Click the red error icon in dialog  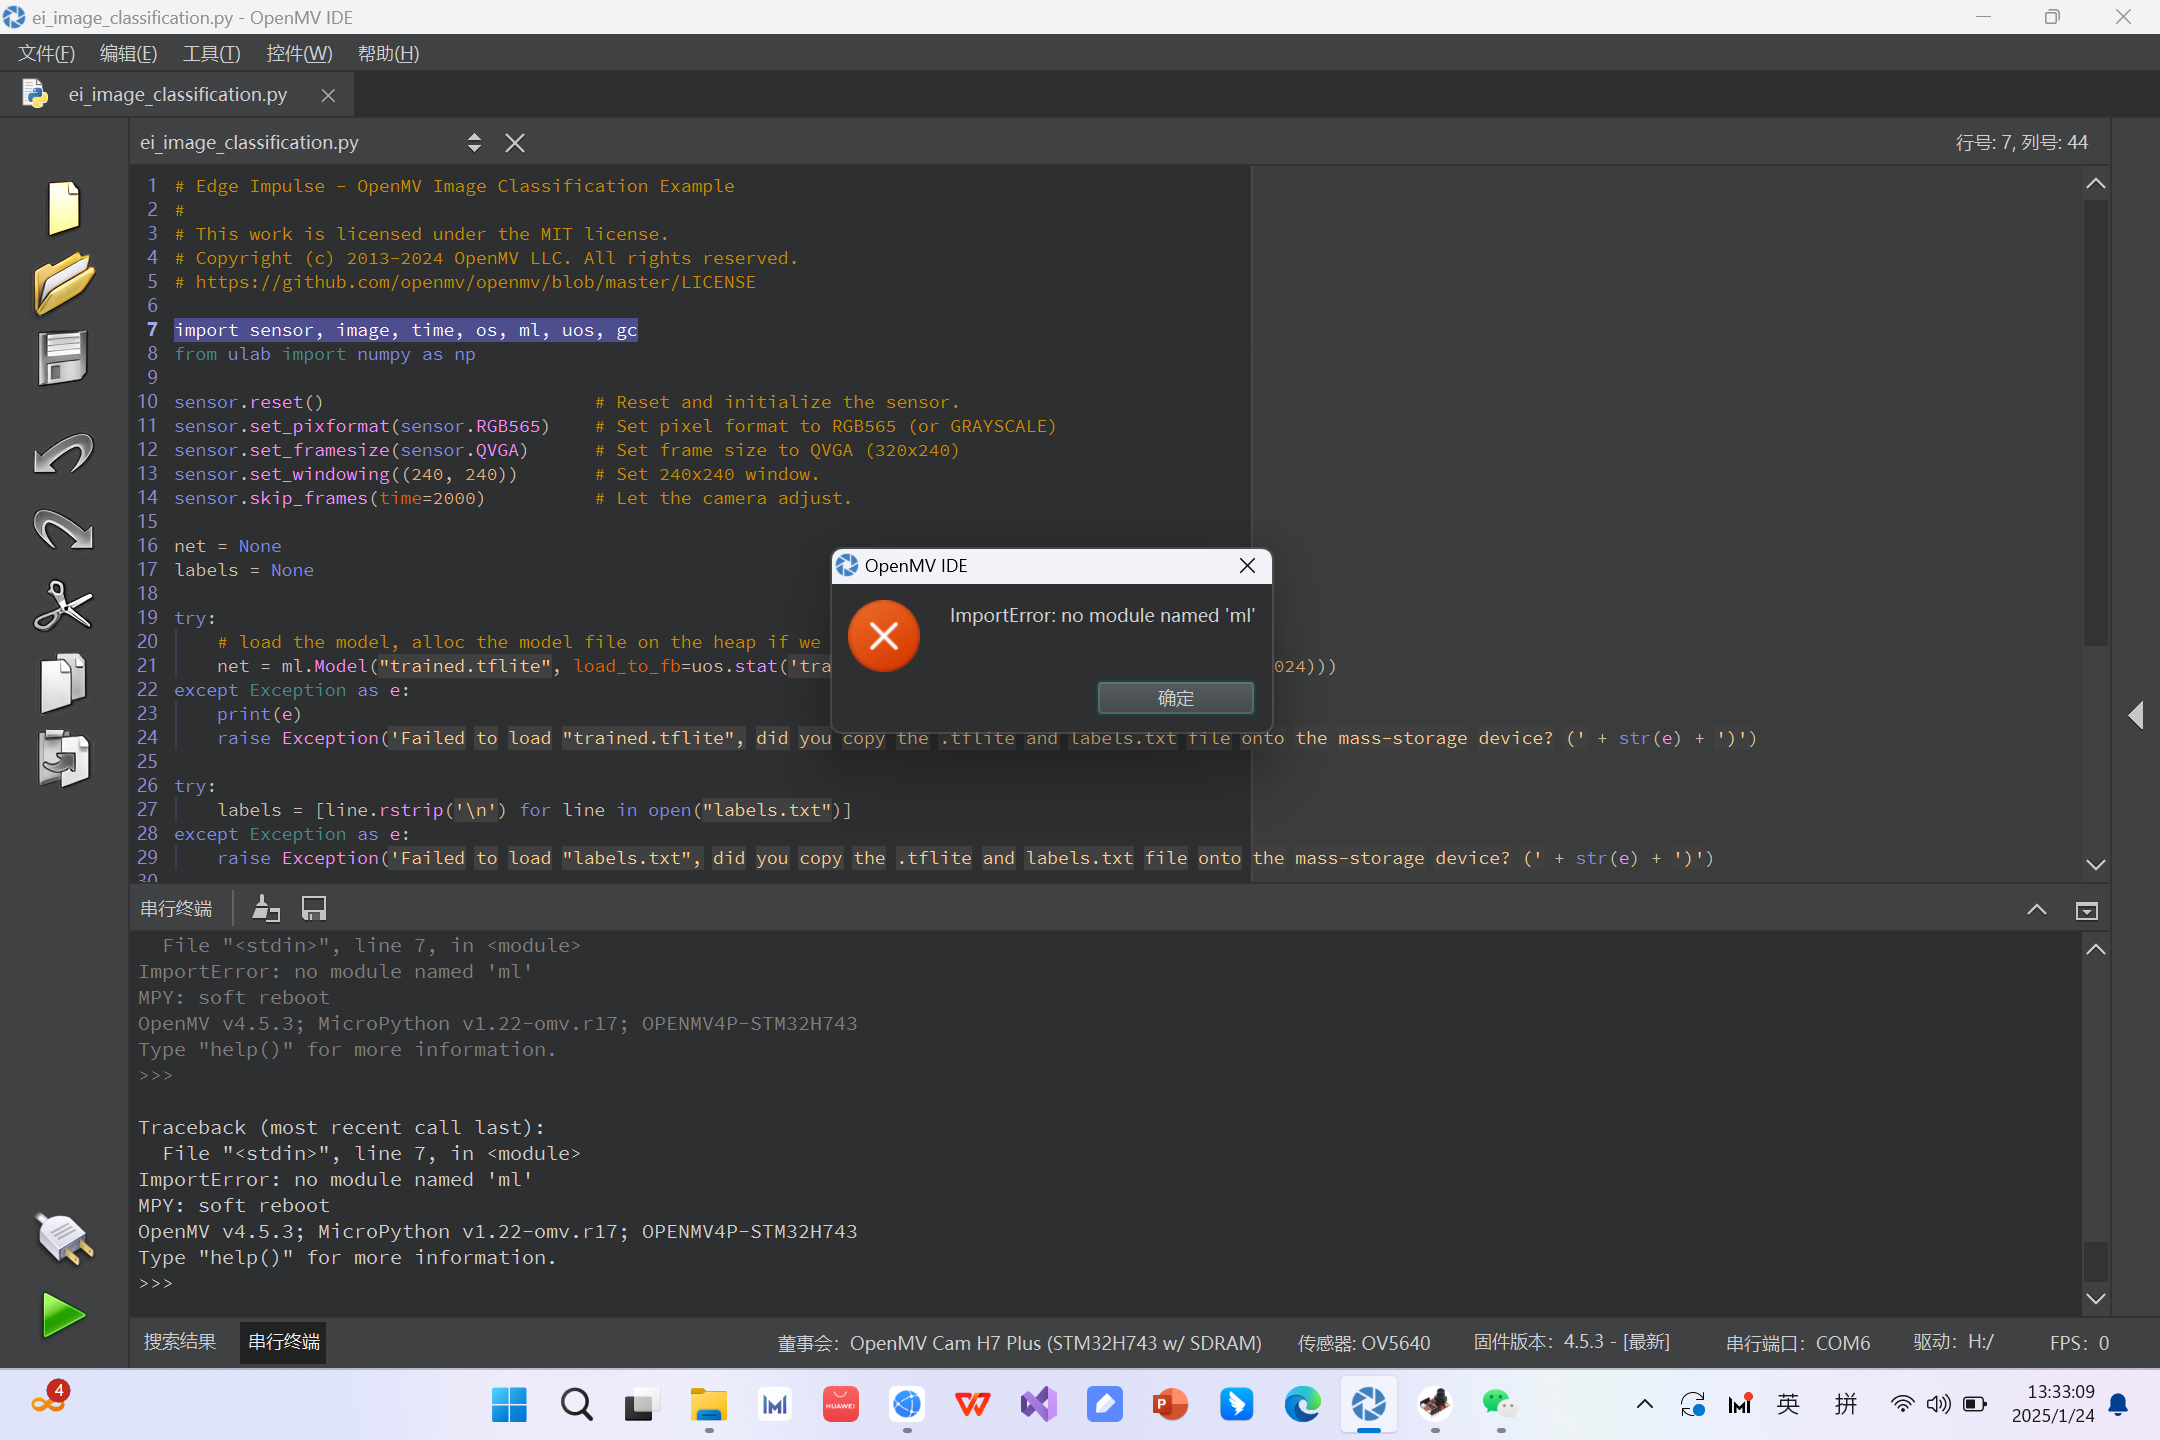(x=884, y=635)
